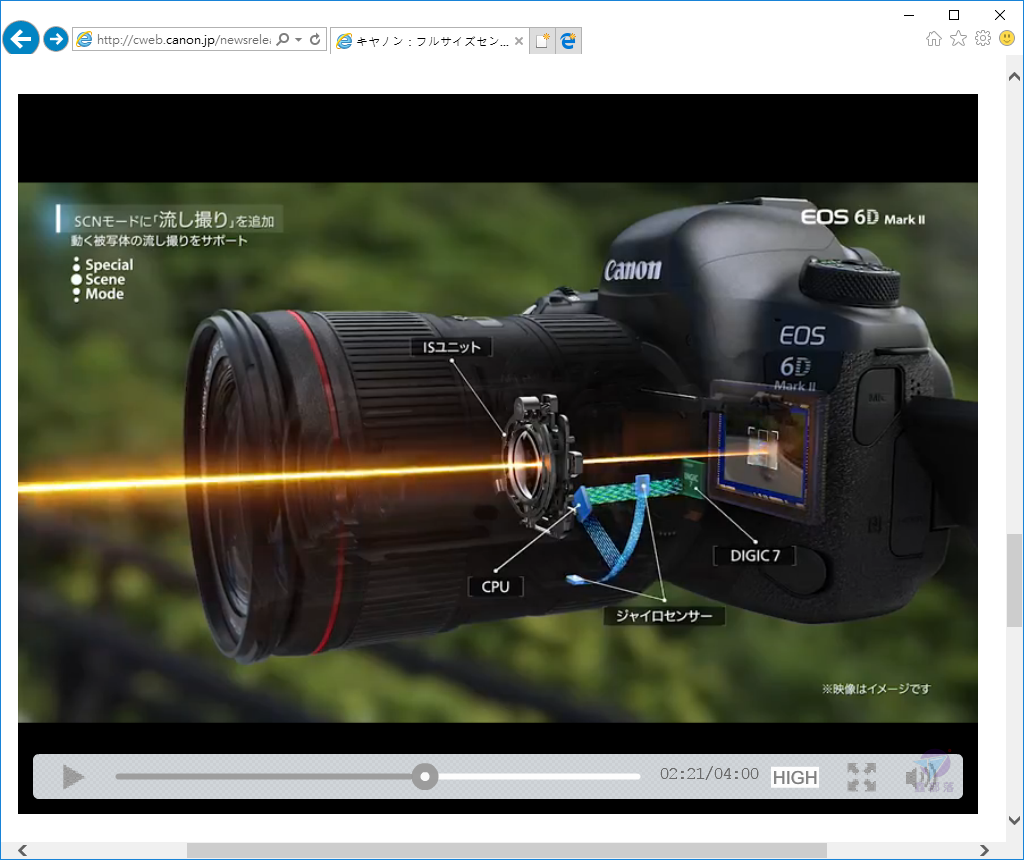Launch Microsoft Edge from the tab bar
Image resolution: width=1024 pixels, height=860 pixels.
[568, 40]
